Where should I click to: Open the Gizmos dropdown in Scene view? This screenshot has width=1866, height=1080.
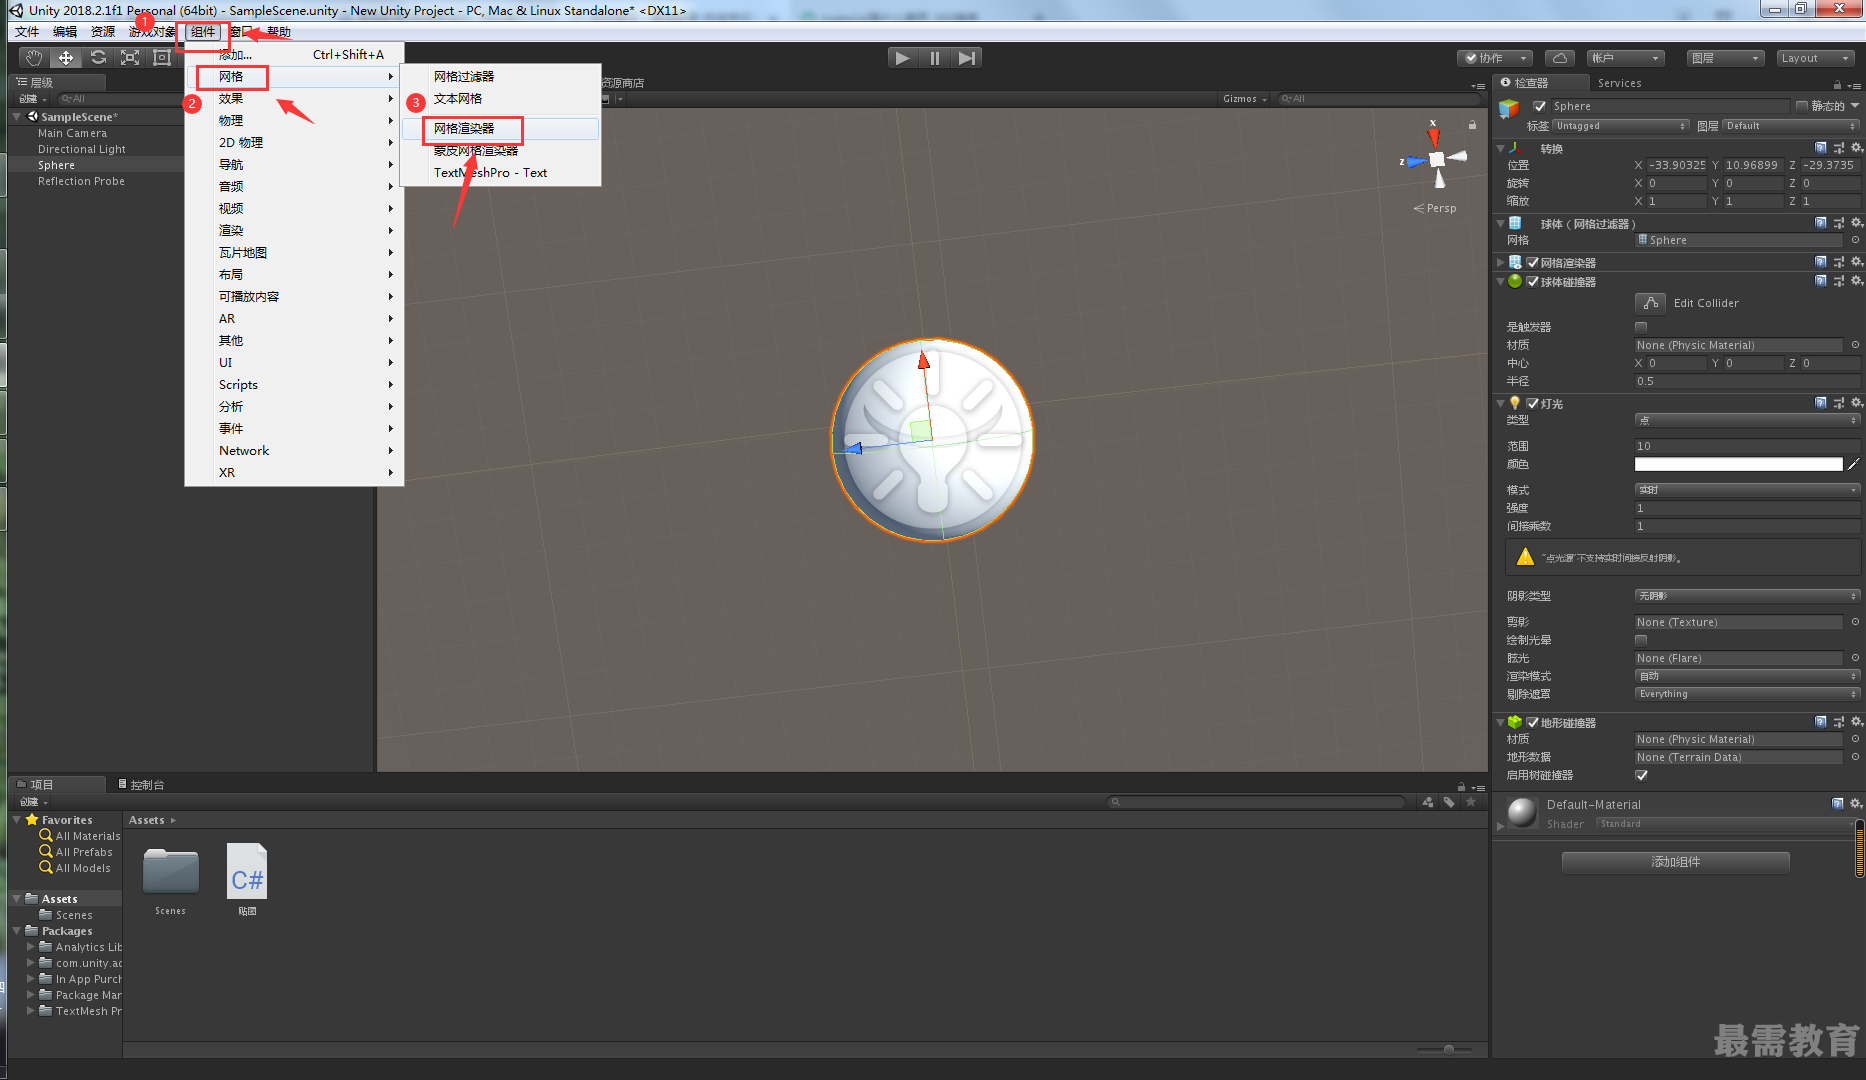click(x=1244, y=99)
